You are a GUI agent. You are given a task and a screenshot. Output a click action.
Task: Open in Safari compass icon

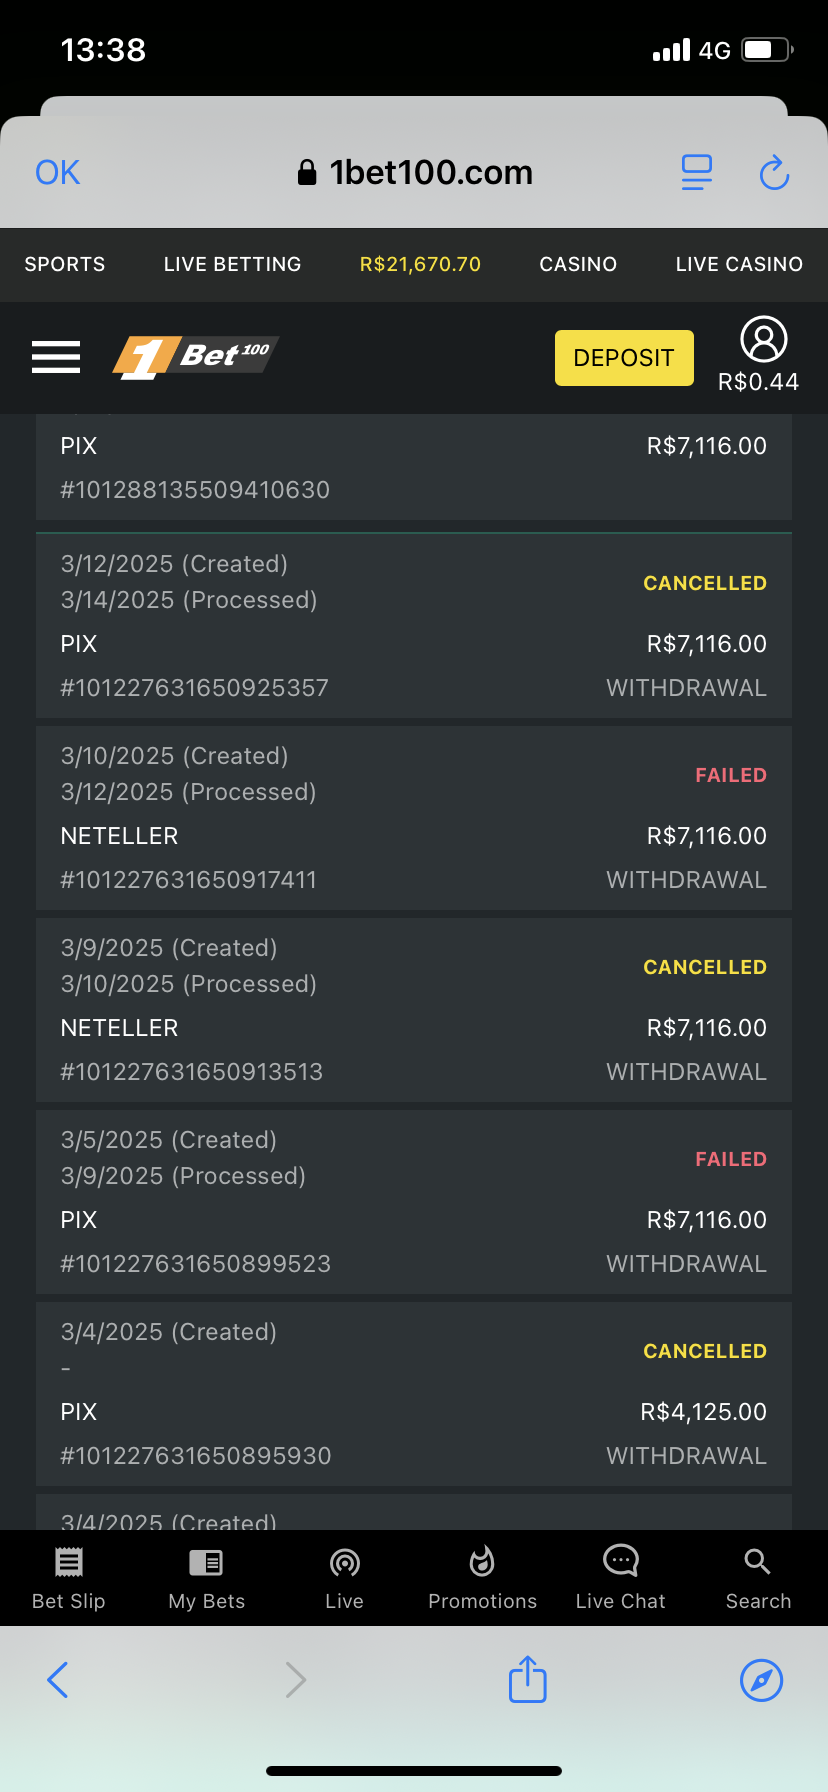pos(761,1679)
